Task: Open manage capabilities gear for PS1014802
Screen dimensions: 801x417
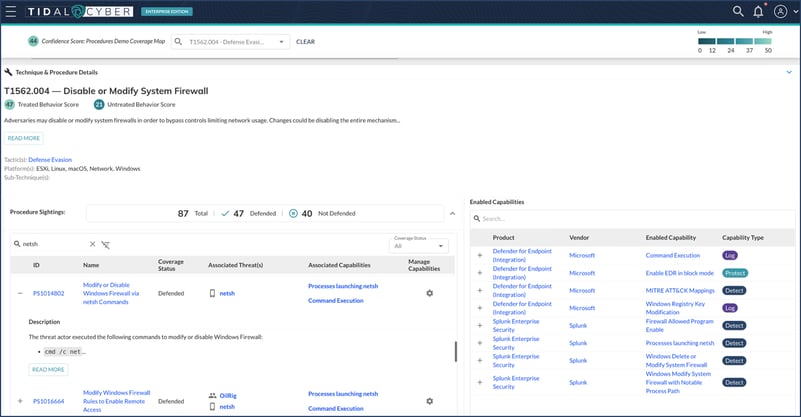Action: coord(430,293)
